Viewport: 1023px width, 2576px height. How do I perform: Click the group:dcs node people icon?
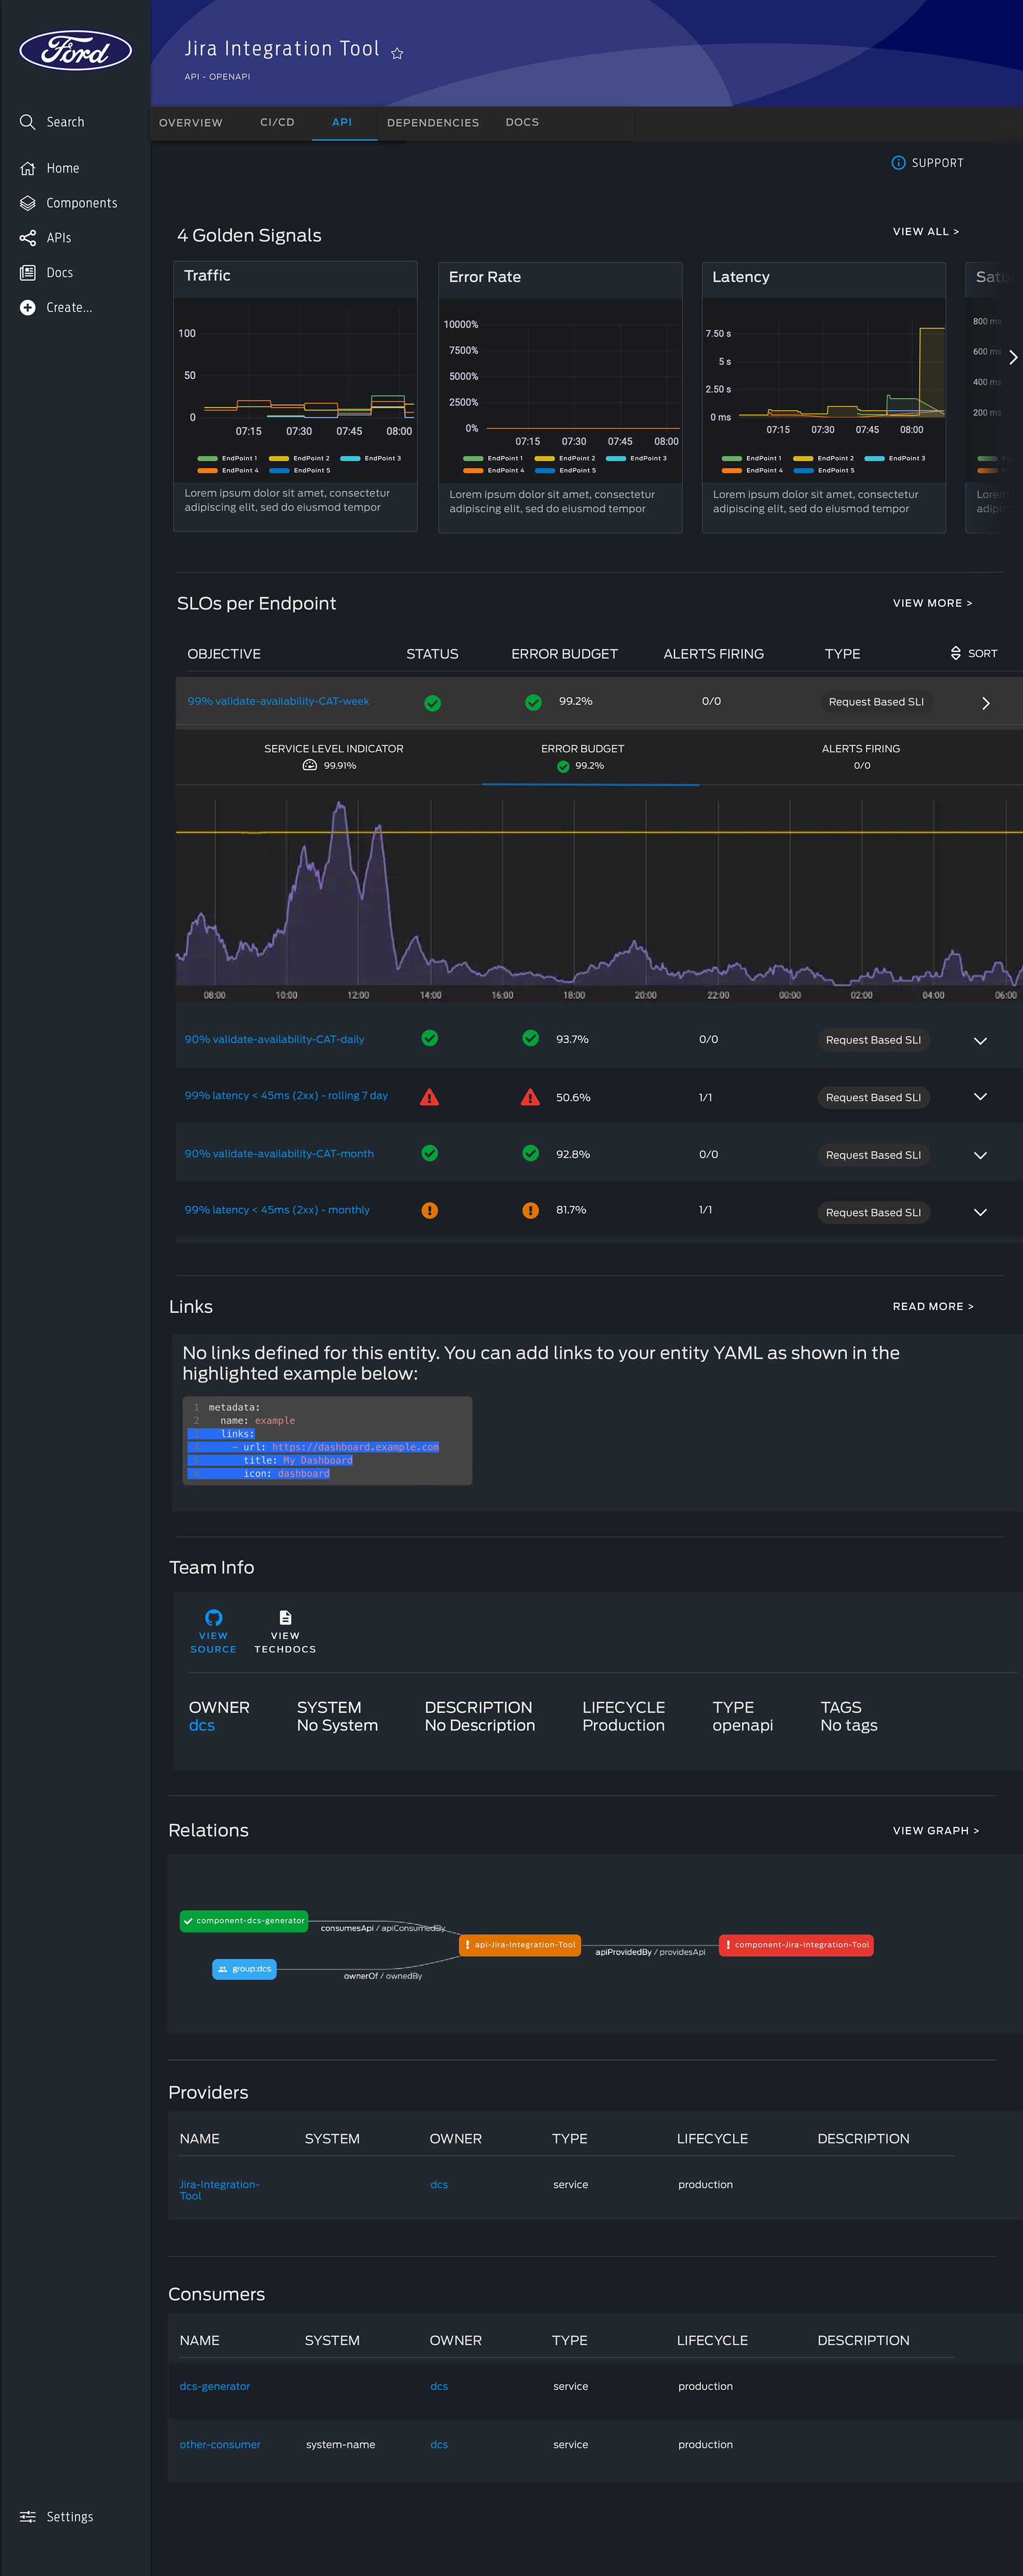pyautogui.click(x=222, y=1969)
